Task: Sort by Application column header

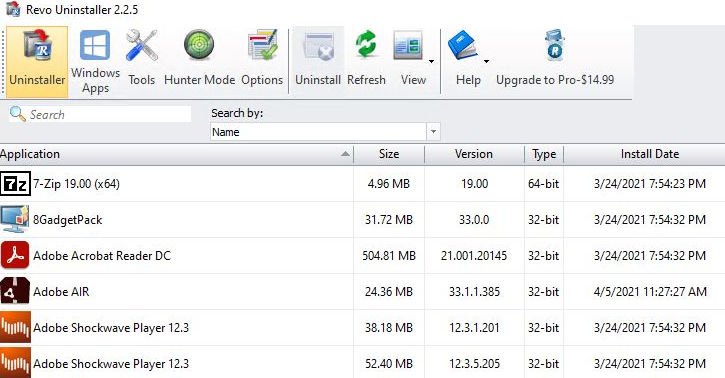Action: [x=176, y=154]
